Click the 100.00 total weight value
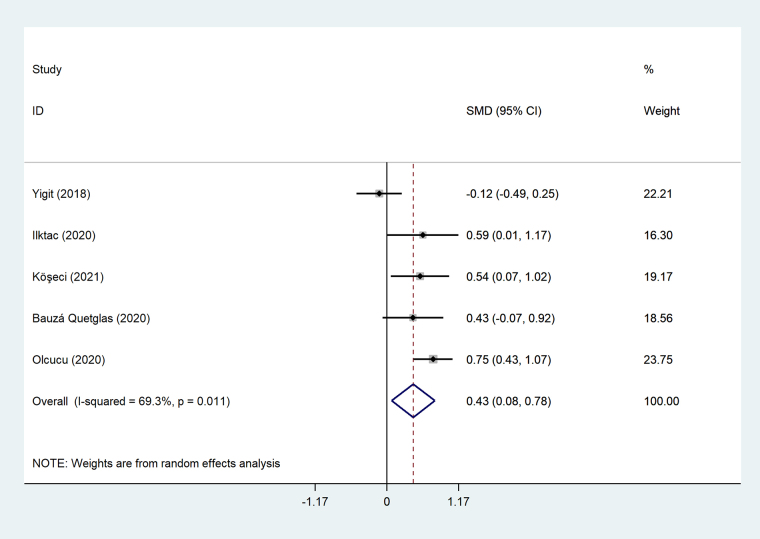 (x=663, y=401)
